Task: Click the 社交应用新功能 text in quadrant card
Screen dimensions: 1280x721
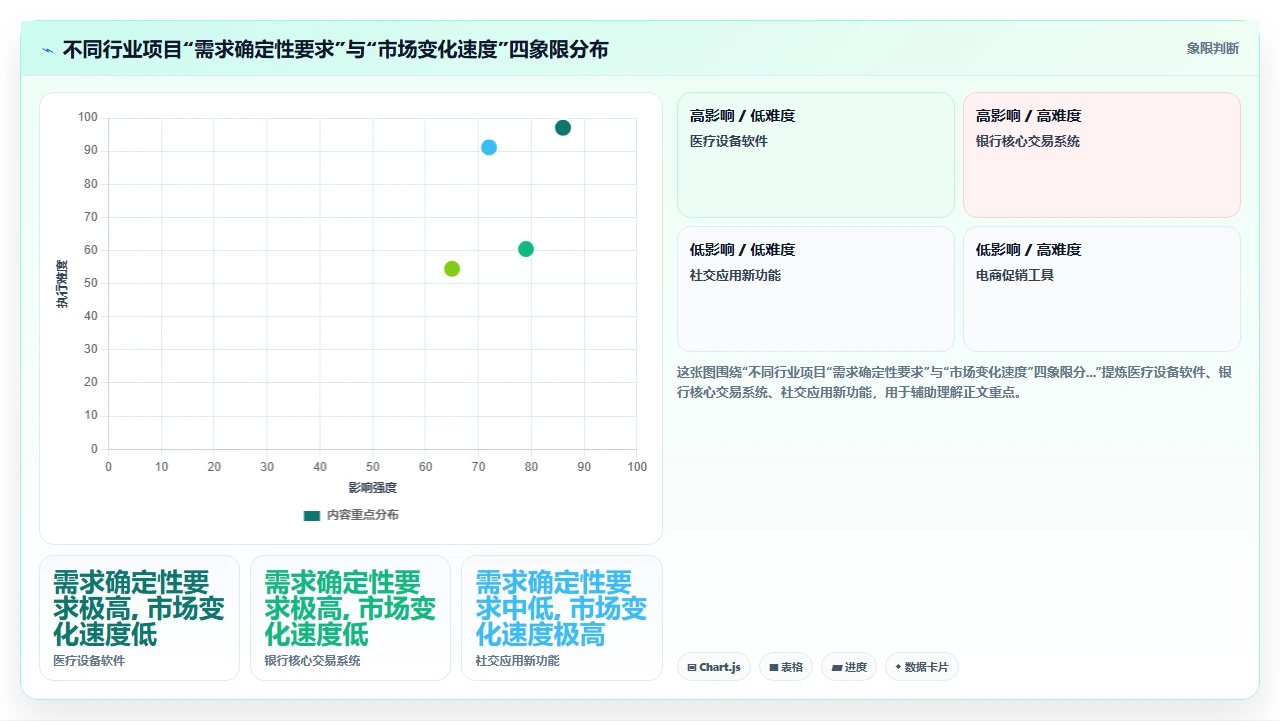Action: [x=736, y=275]
